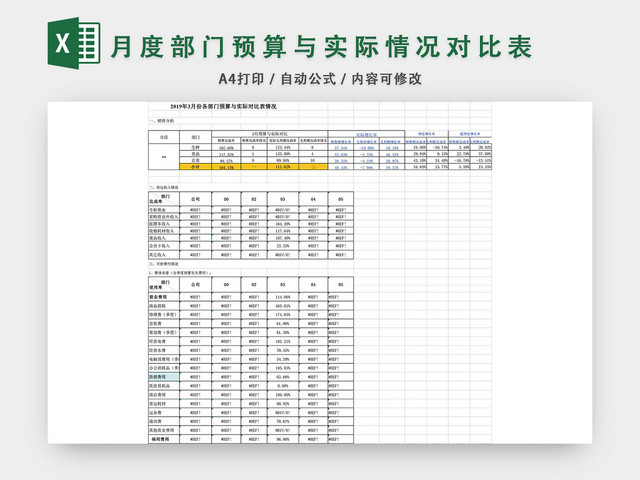The image size is (640, 480).
Task: Select the orange cell showing 104.13%
Action: click(226, 167)
